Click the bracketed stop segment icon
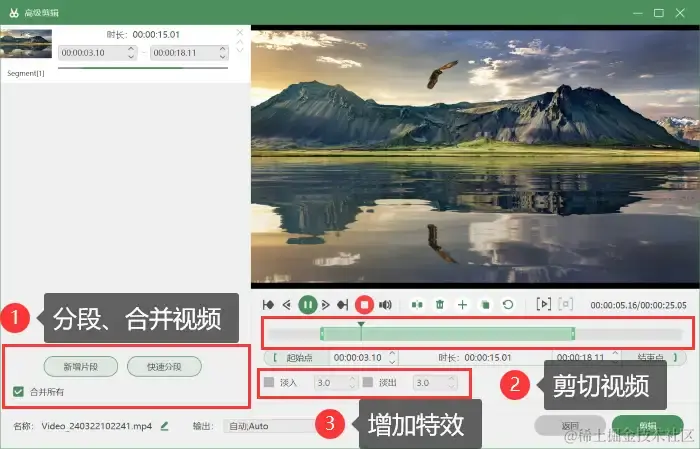The image size is (700, 449). [x=566, y=304]
